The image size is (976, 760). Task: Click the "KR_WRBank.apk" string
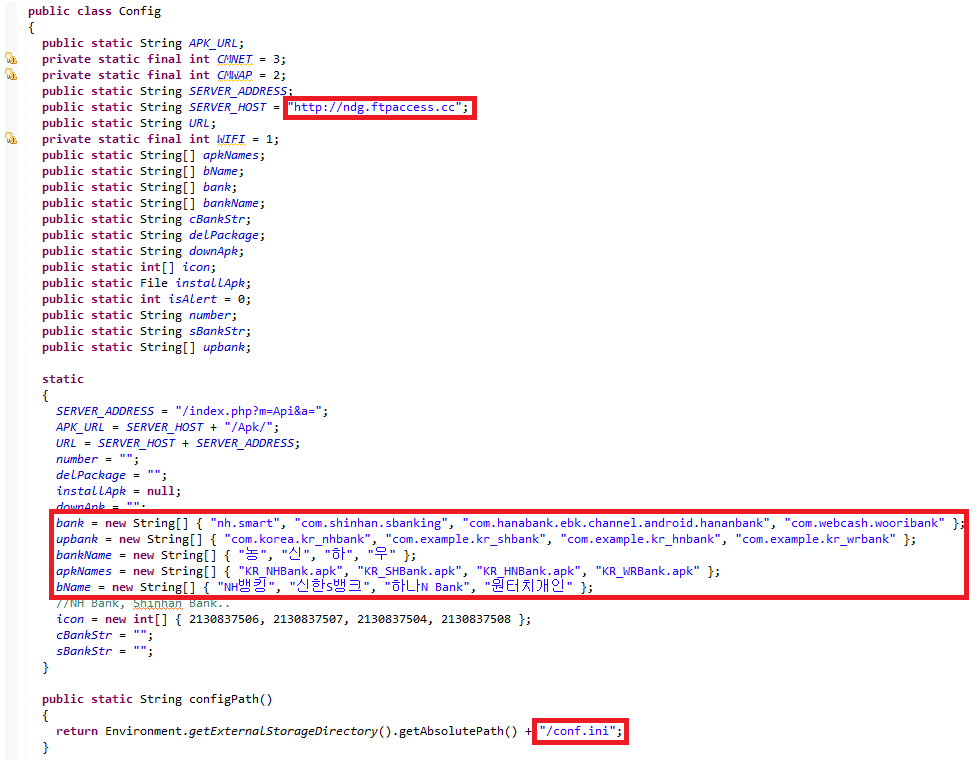(x=647, y=571)
